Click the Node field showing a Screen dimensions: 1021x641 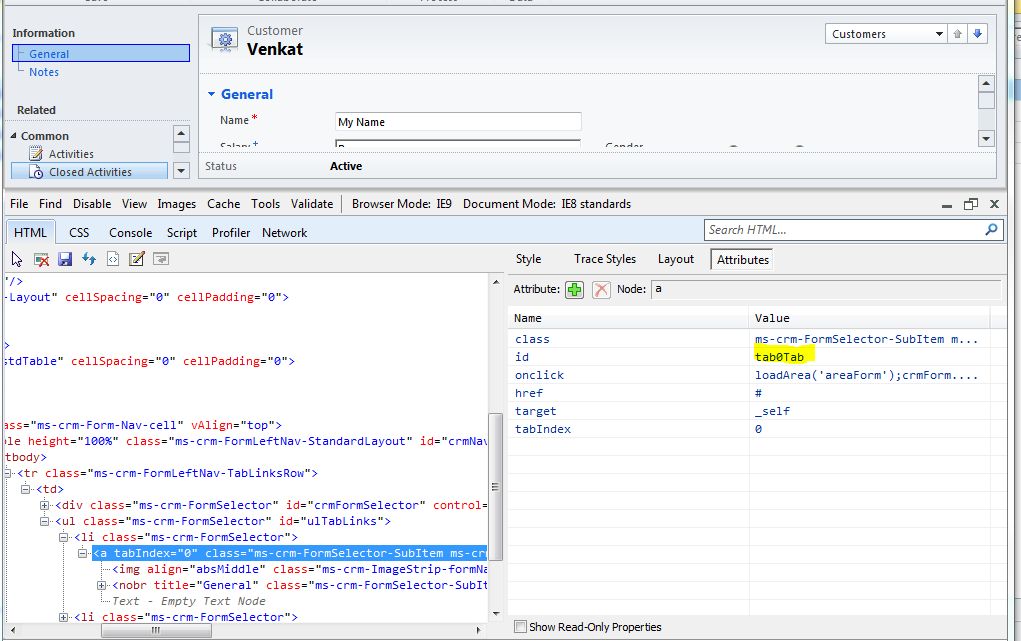(825, 289)
